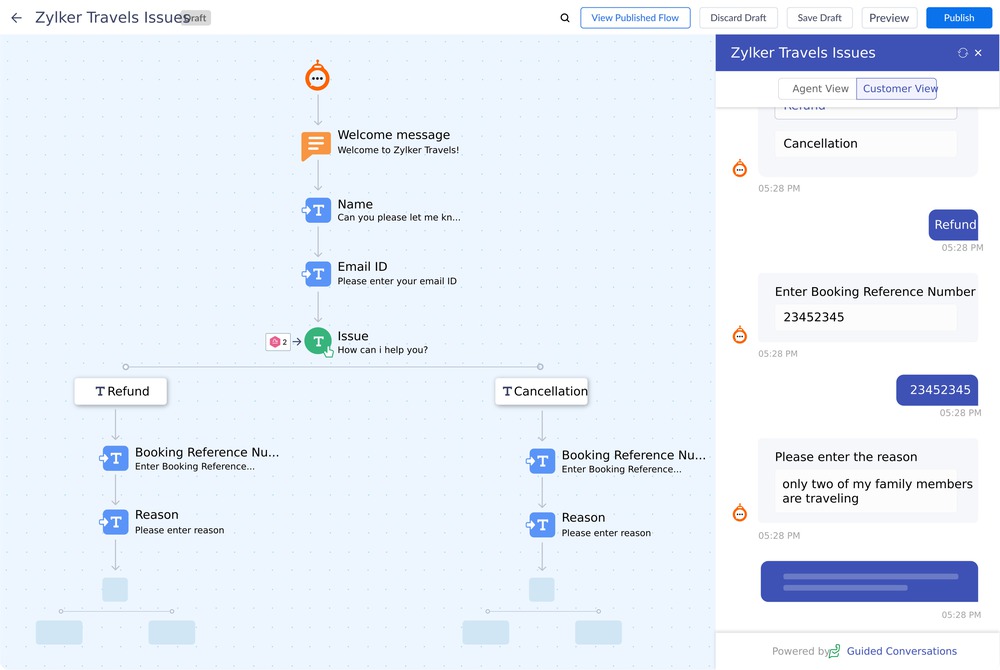Select the Customer View tab
The image size is (1000, 670).
pyautogui.click(x=897, y=88)
